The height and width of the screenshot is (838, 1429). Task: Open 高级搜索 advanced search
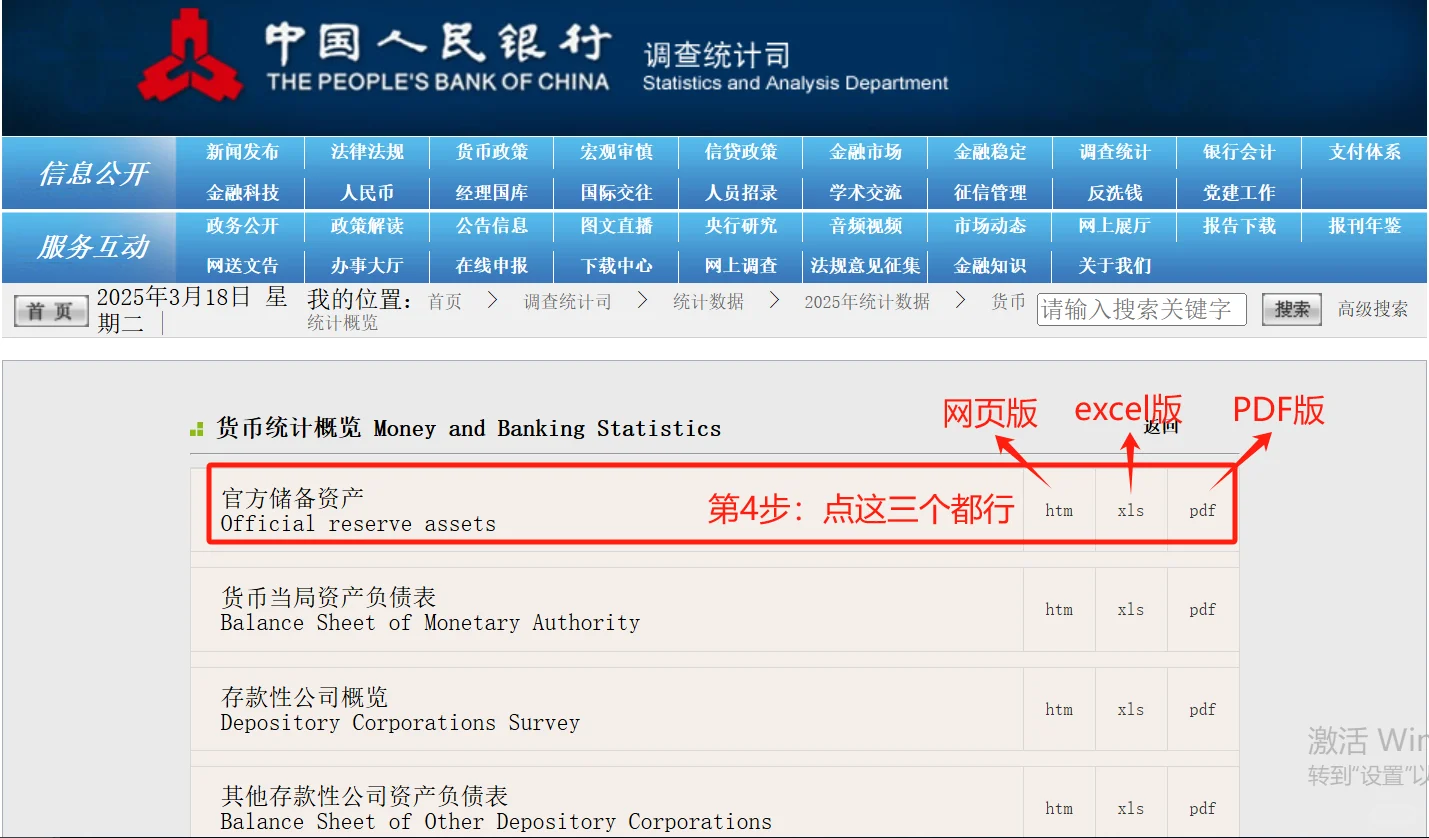(x=1373, y=309)
